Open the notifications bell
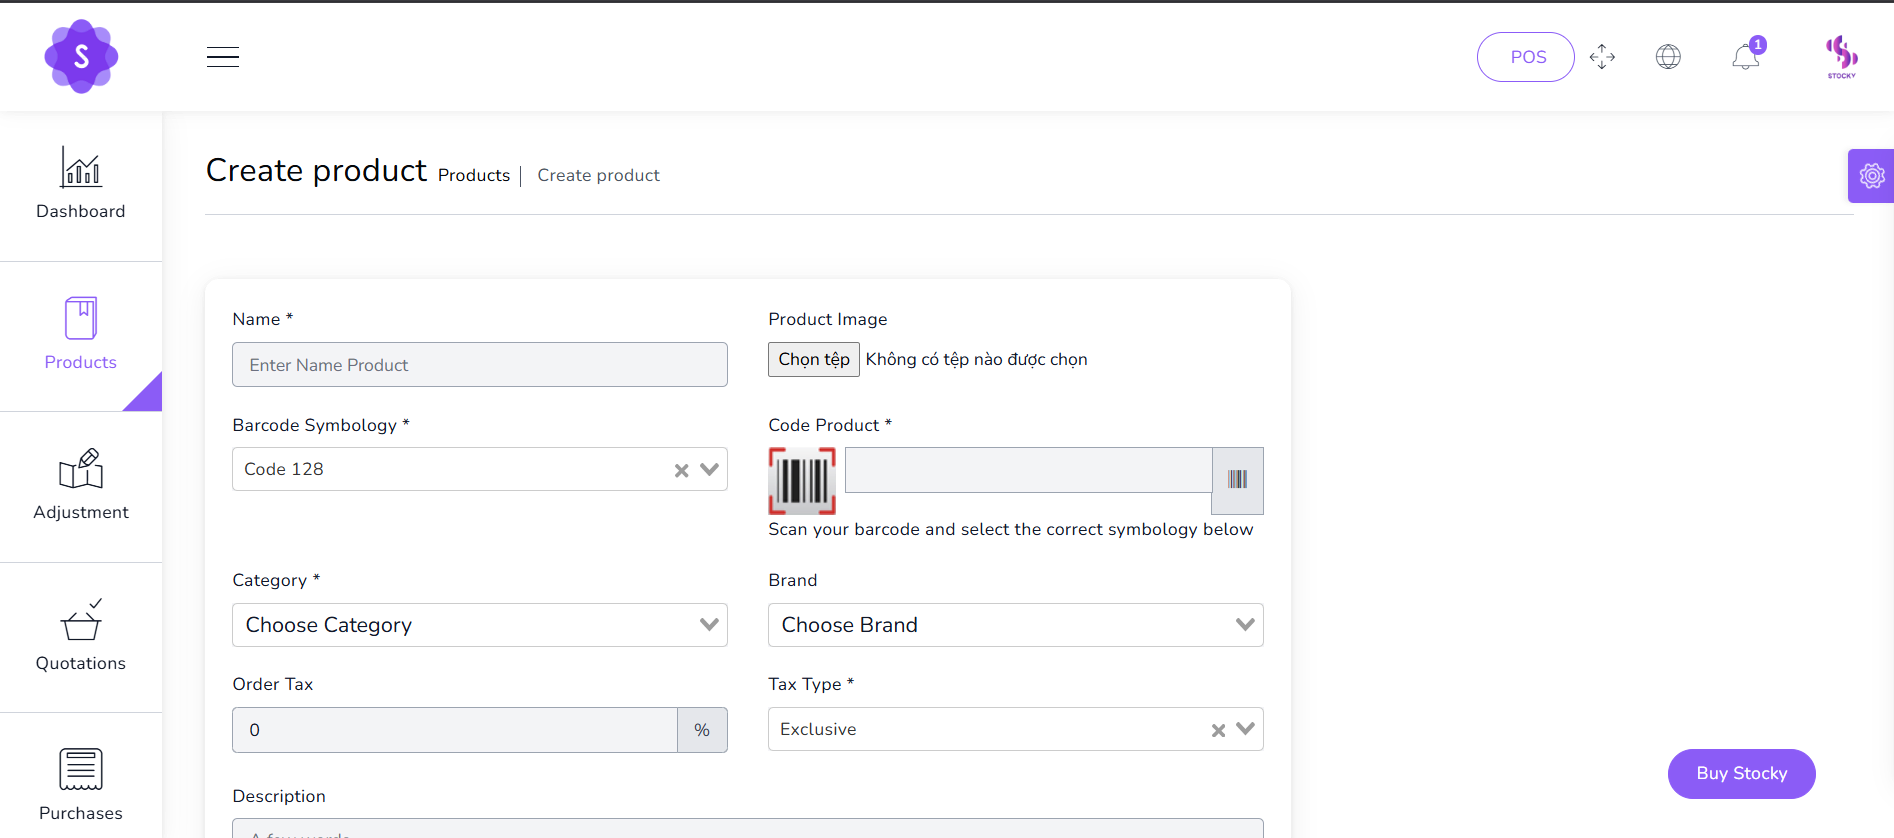This screenshot has width=1894, height=838. coord(1746,57)
